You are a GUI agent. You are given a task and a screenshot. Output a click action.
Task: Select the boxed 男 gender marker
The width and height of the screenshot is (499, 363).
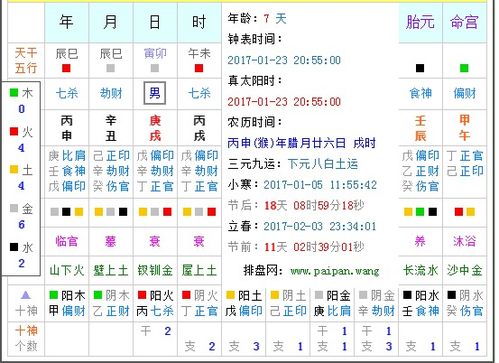coord(155,93)
